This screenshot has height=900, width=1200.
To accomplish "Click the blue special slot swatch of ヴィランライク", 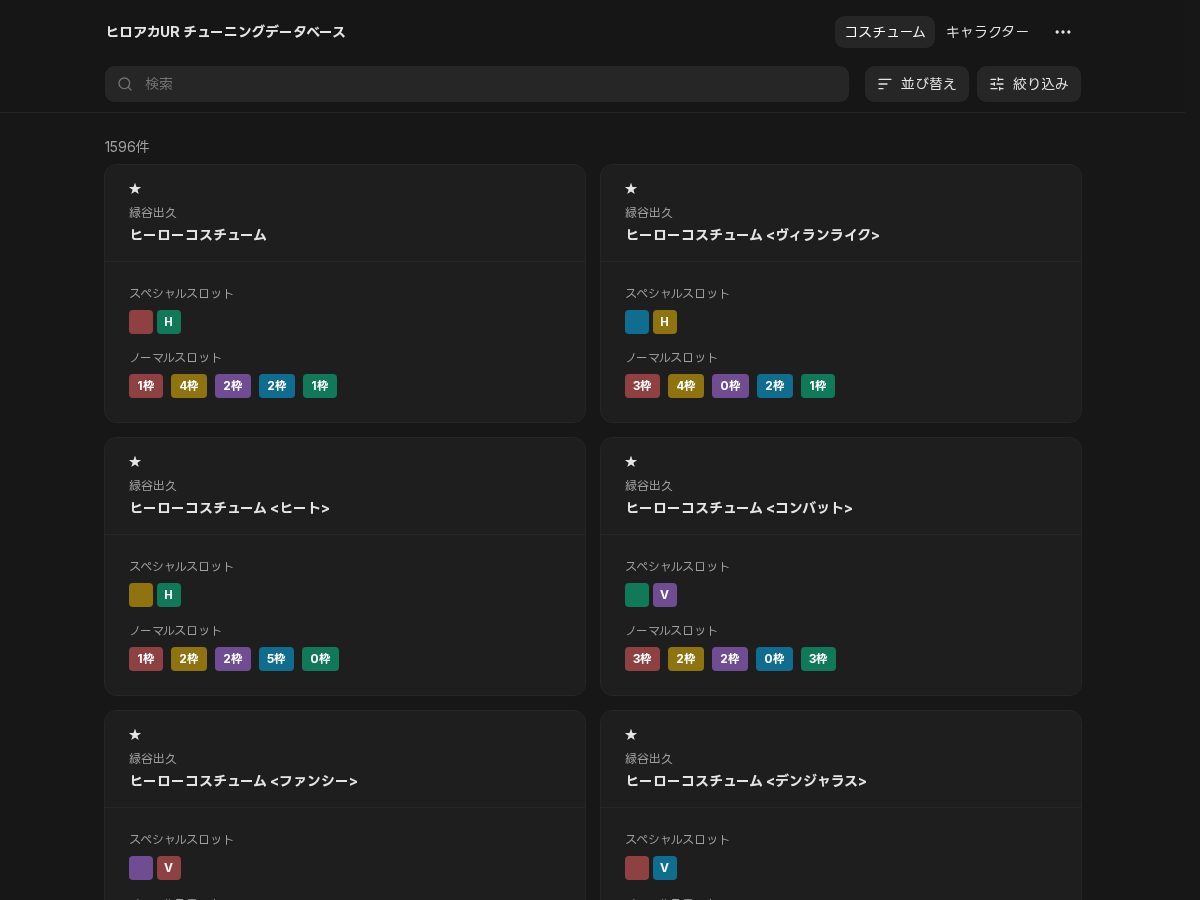I will pos(637,322).
